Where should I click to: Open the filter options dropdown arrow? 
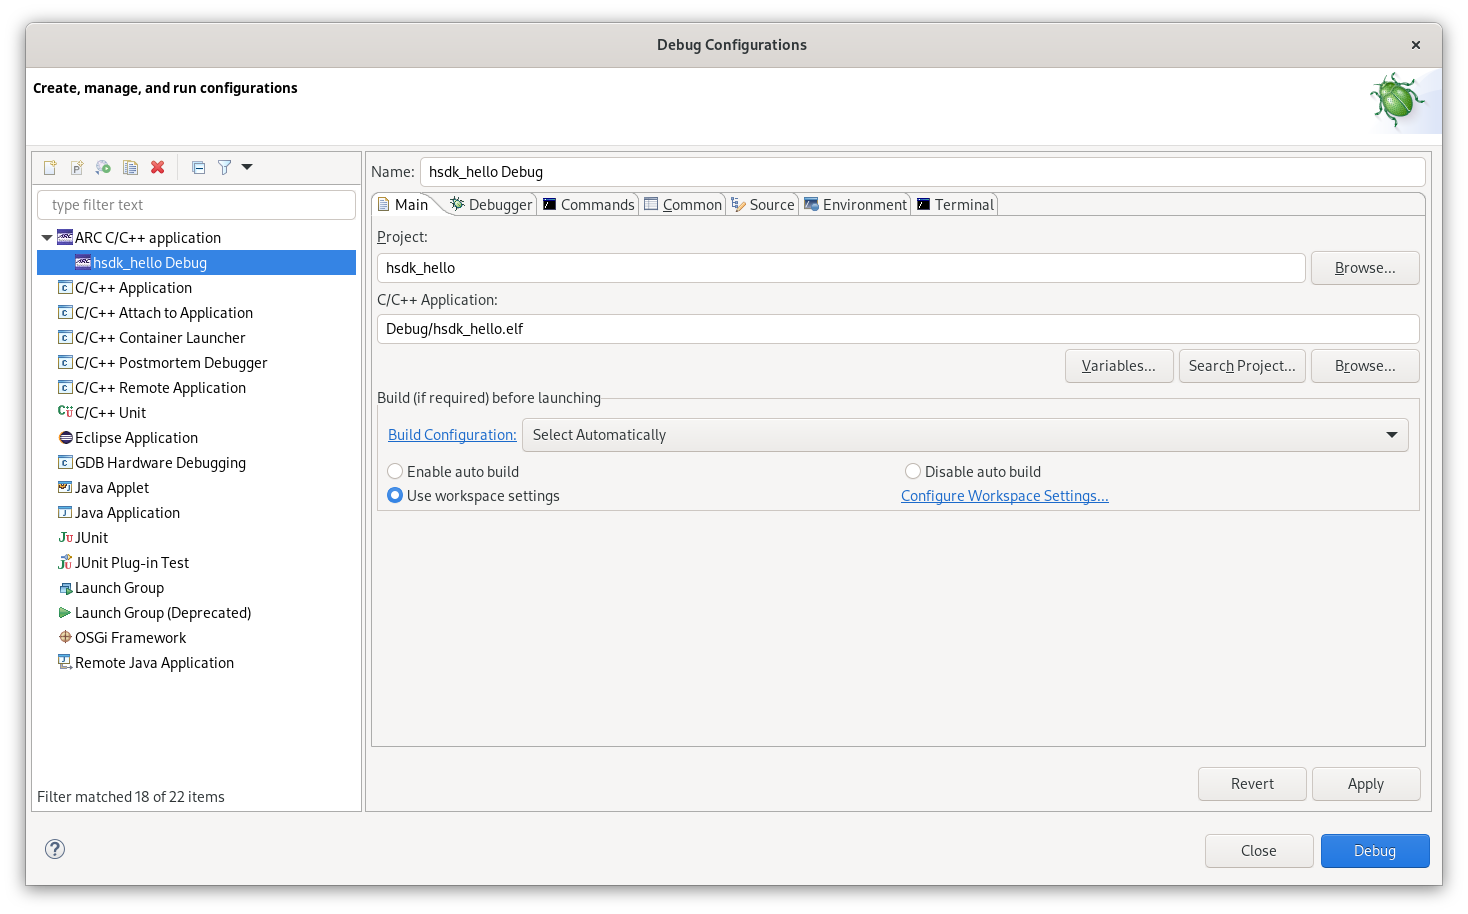pos(246,167)
